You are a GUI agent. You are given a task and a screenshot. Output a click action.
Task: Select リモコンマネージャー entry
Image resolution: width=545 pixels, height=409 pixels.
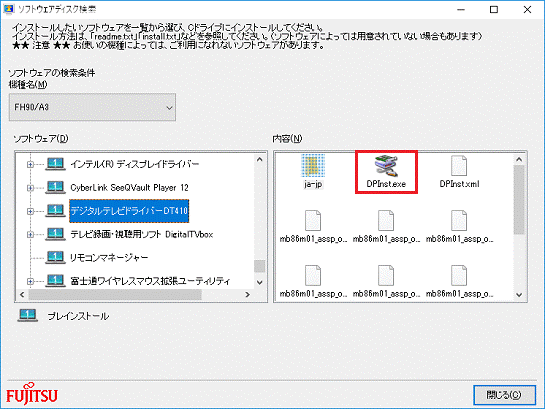[109, 257]
